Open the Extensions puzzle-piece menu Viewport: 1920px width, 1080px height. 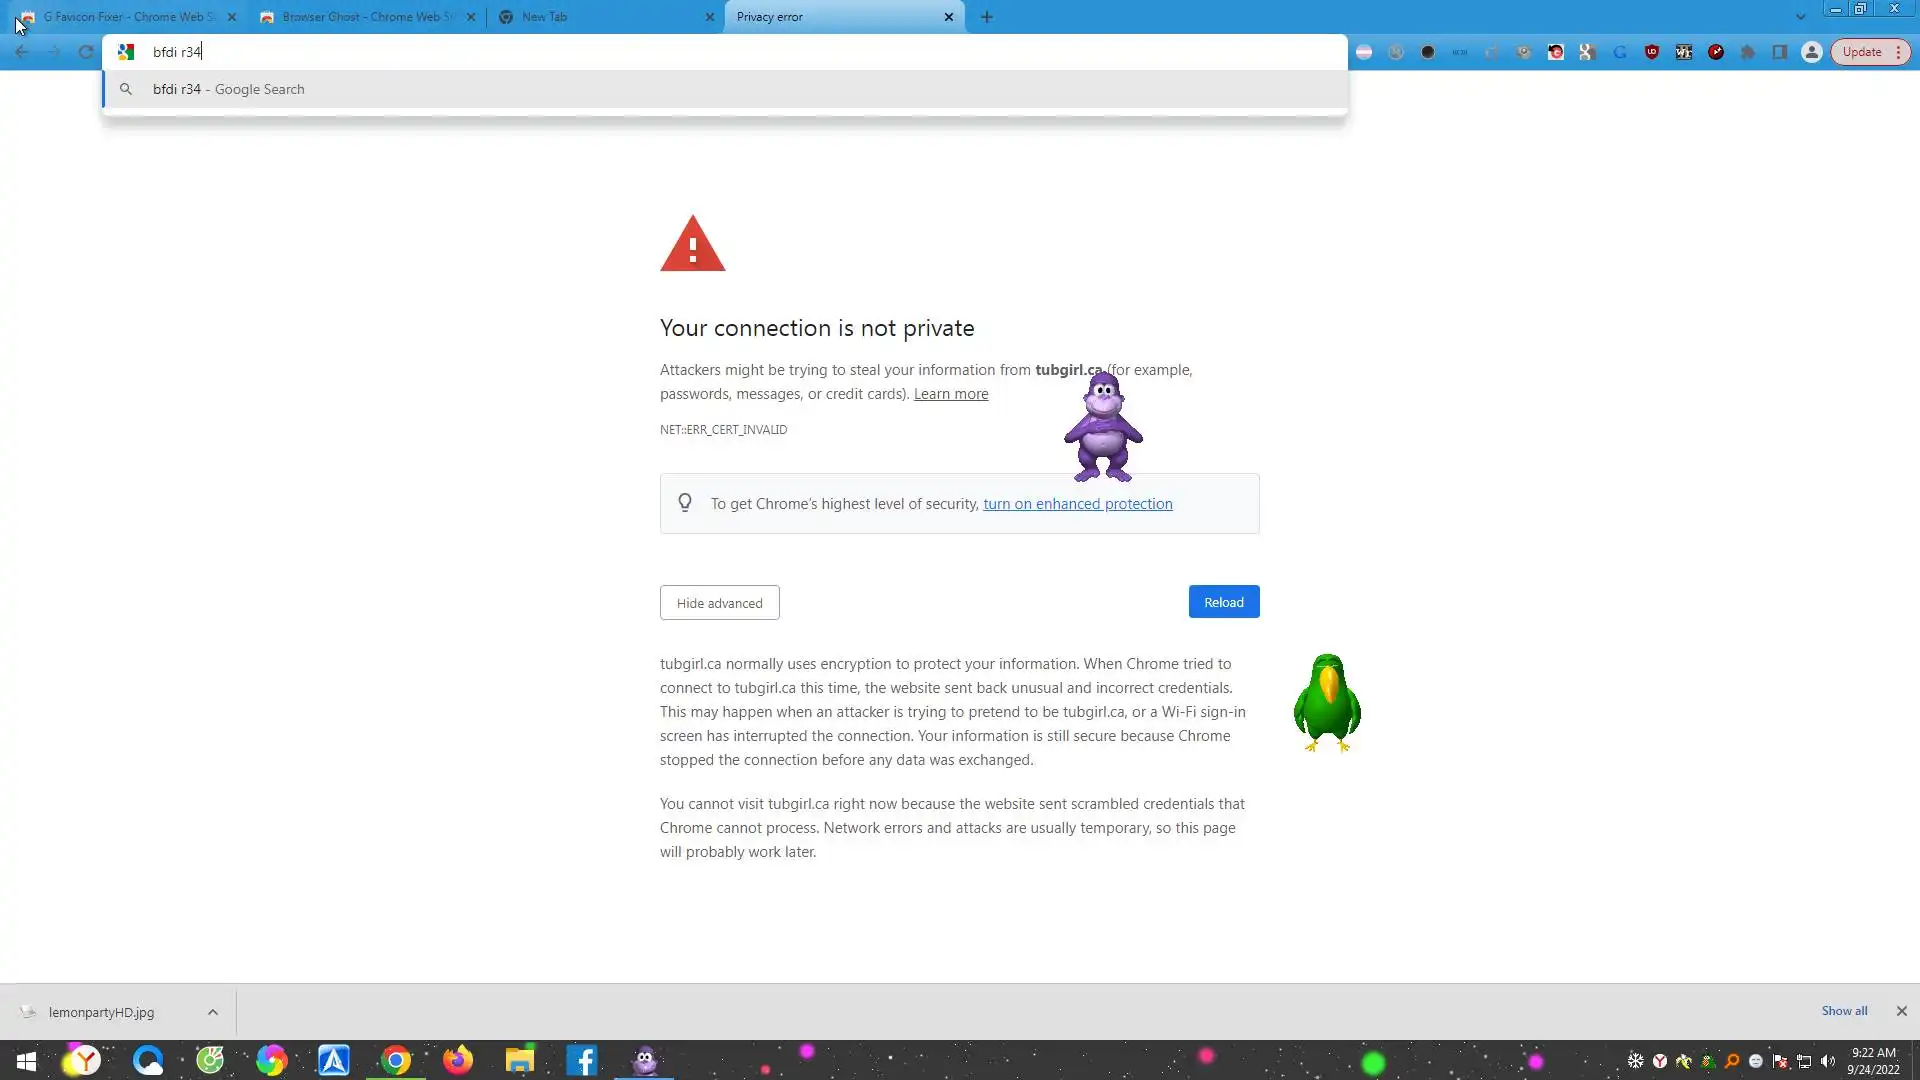point(1747,52)
